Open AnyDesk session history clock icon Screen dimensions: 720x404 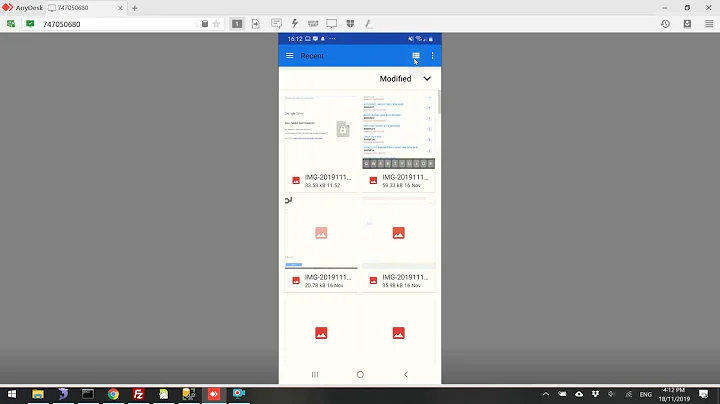pyautogui.click(x=665, y=24)
